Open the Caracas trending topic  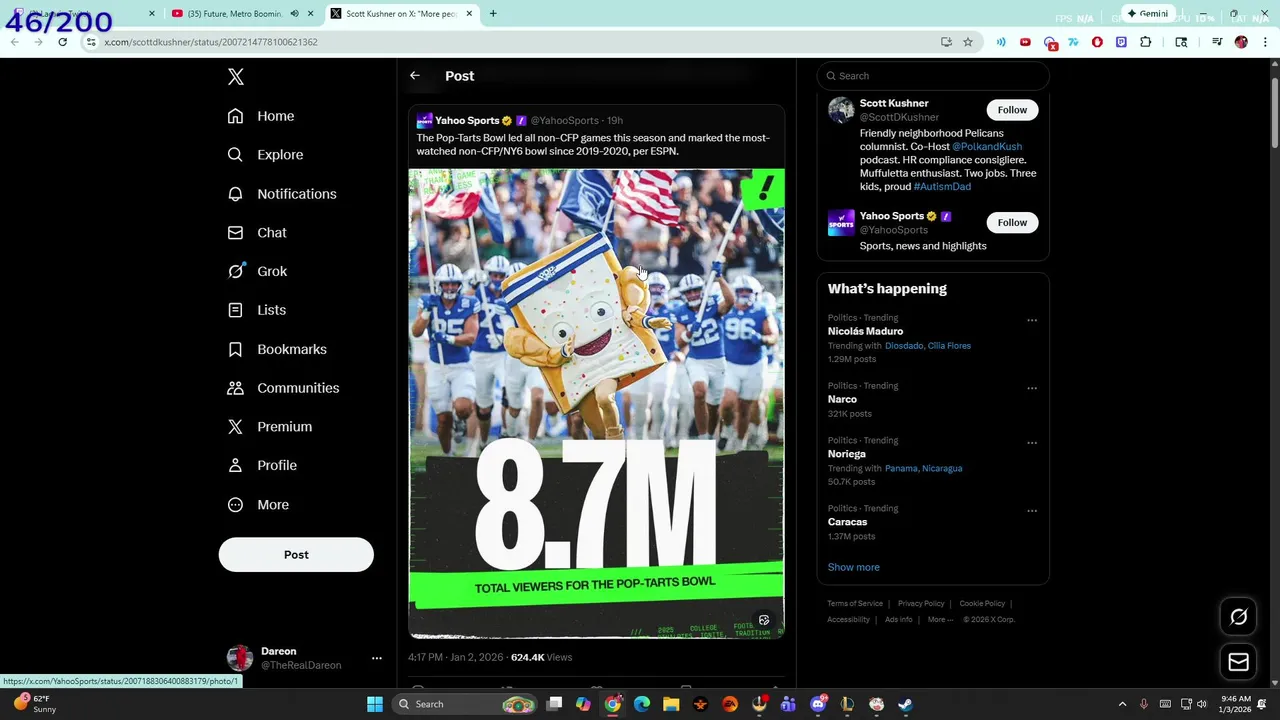tap(847, 522)
